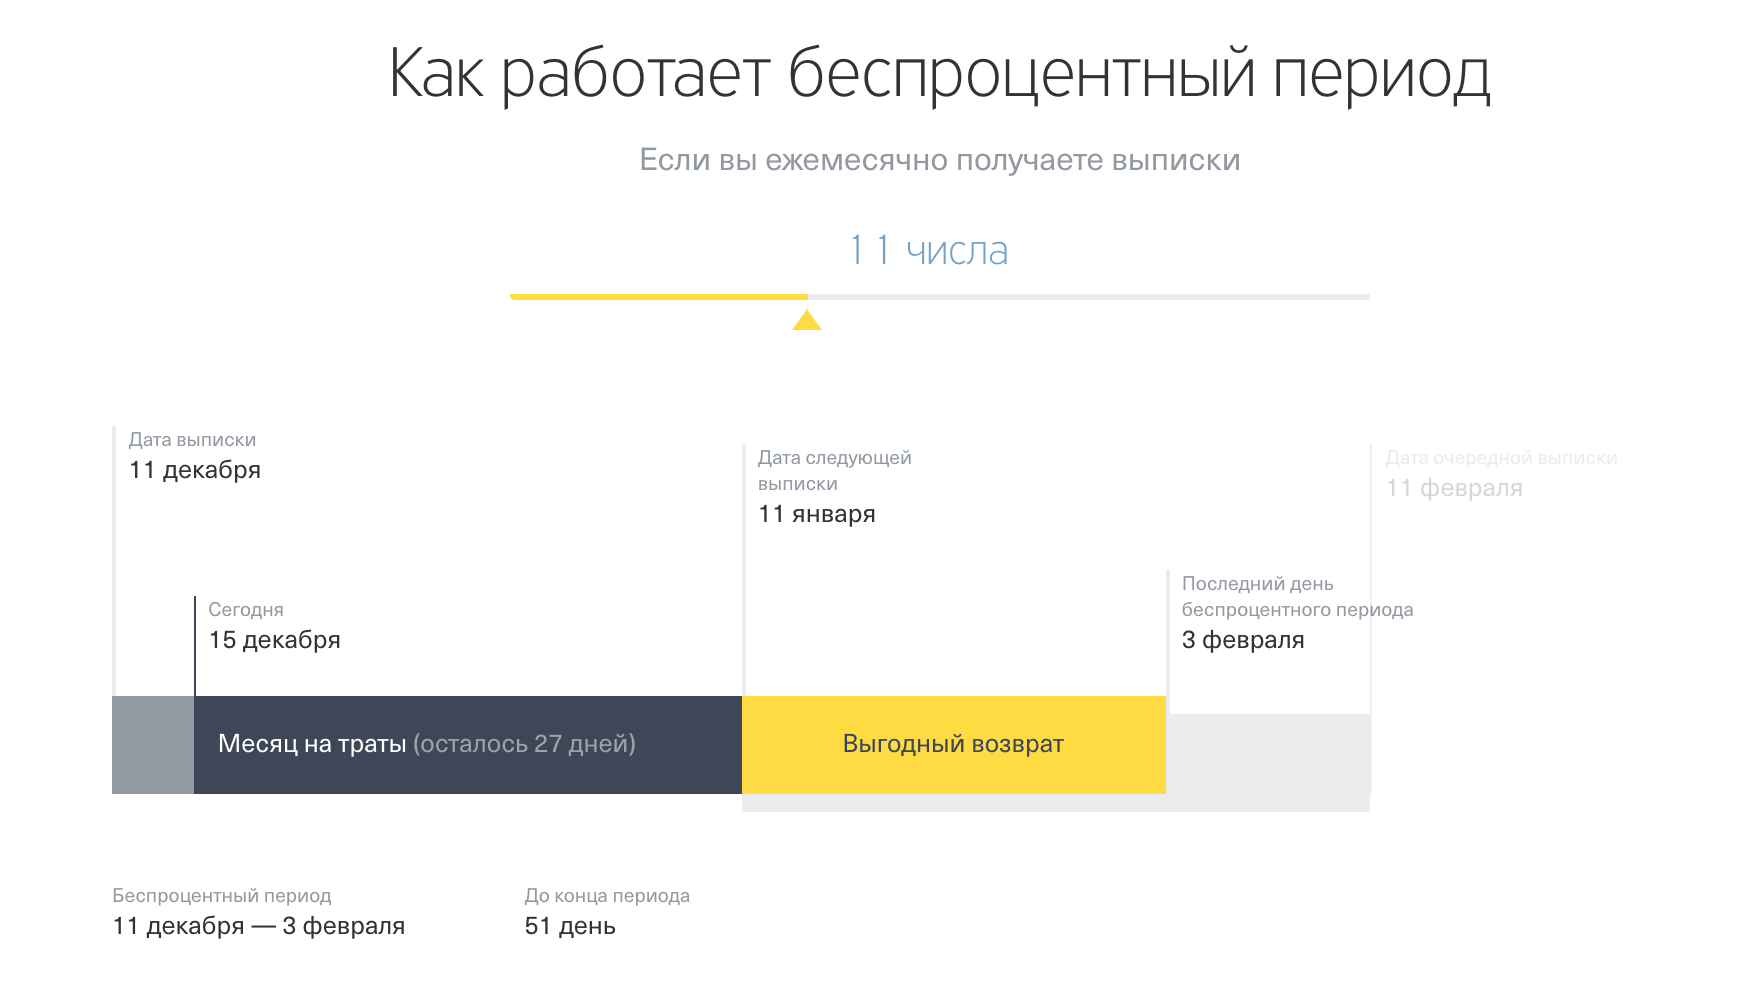Click the "11 января" statement date
This screenshot has width=1758, height=992.
coord(816,514)
